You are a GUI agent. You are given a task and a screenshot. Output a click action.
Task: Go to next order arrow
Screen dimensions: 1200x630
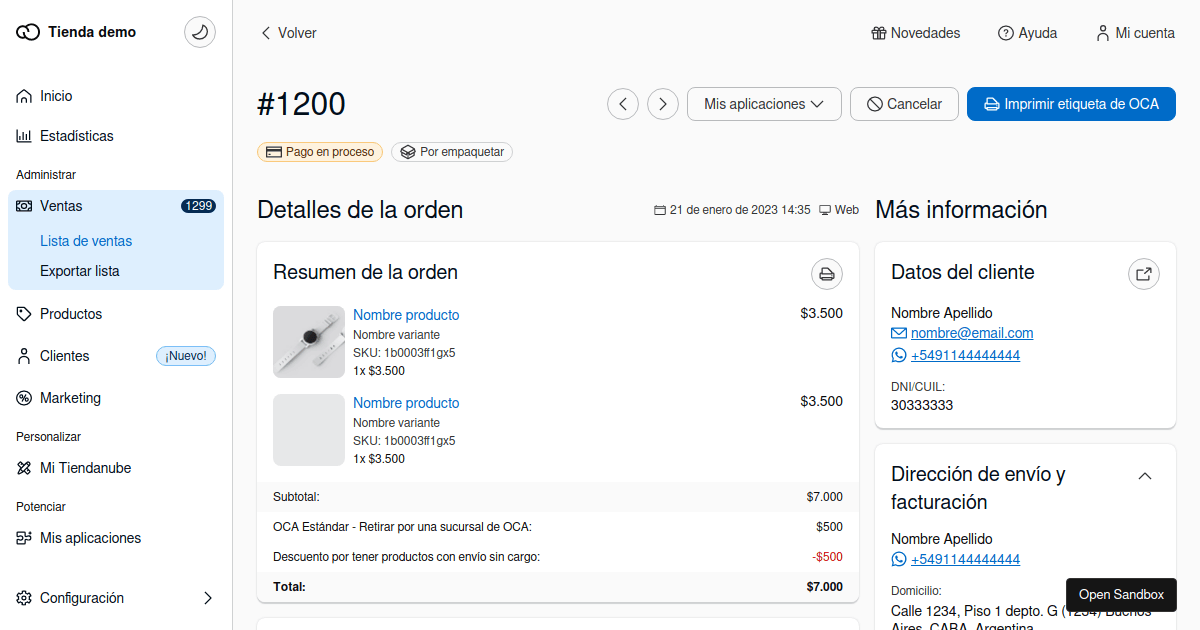point(663,104)
